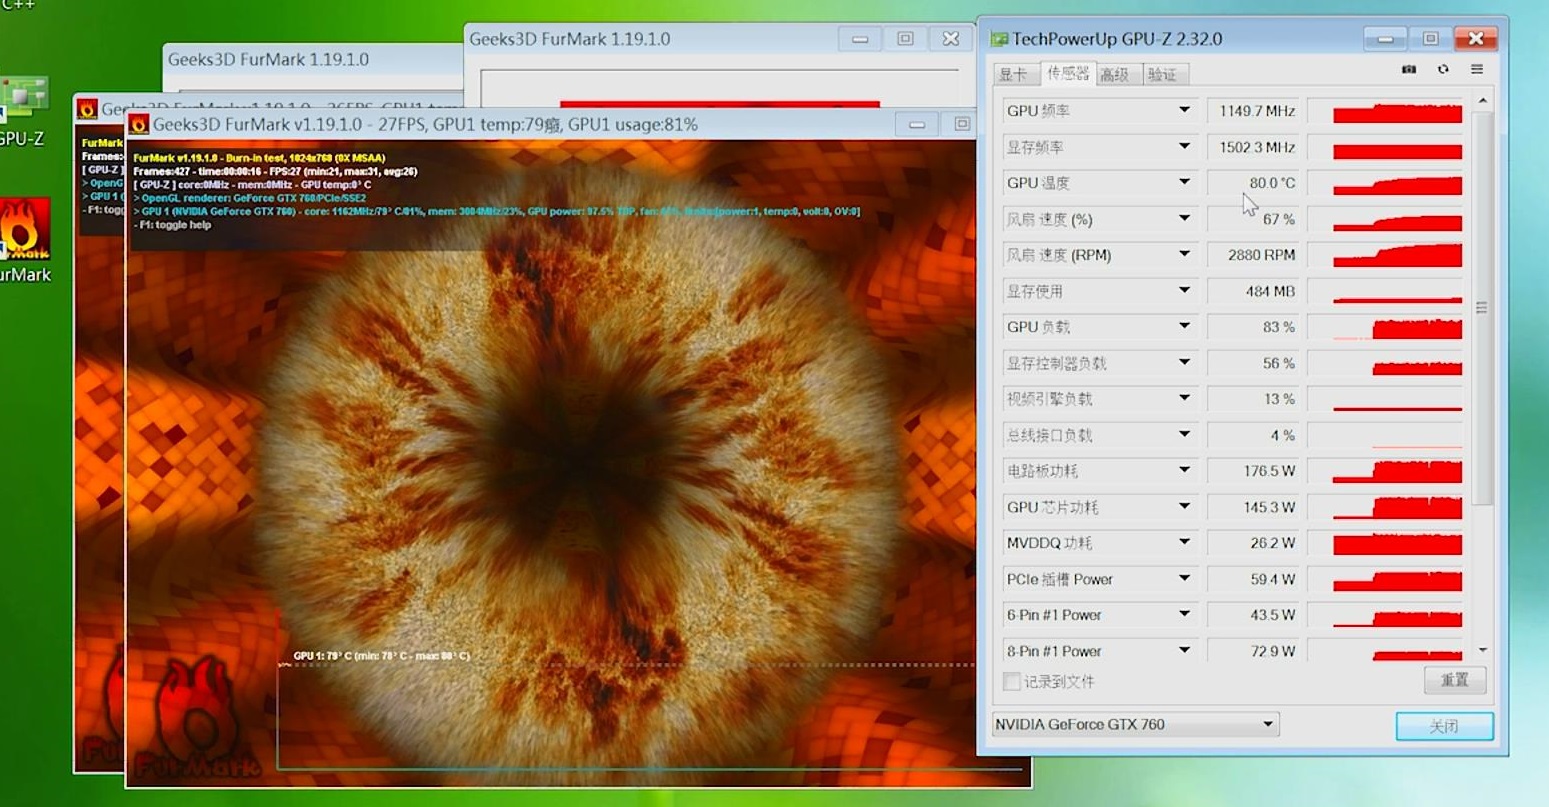This screenshot has width=1549, height=807.
Task: Open the GPU-Z hamburger menu
Action: click(x=1477, y=69)
